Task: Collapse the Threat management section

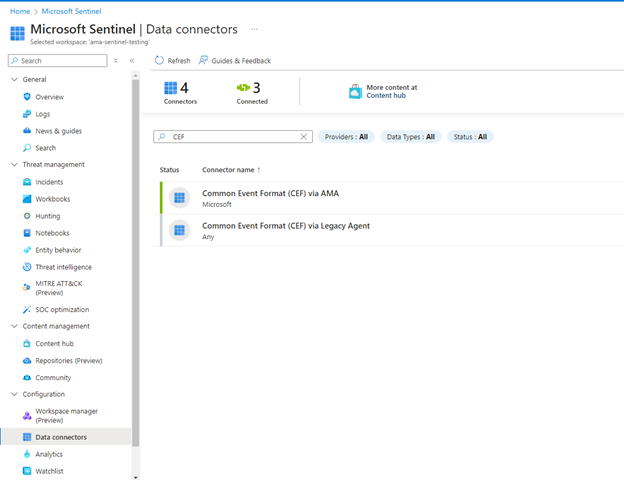Action: (14, 164)
